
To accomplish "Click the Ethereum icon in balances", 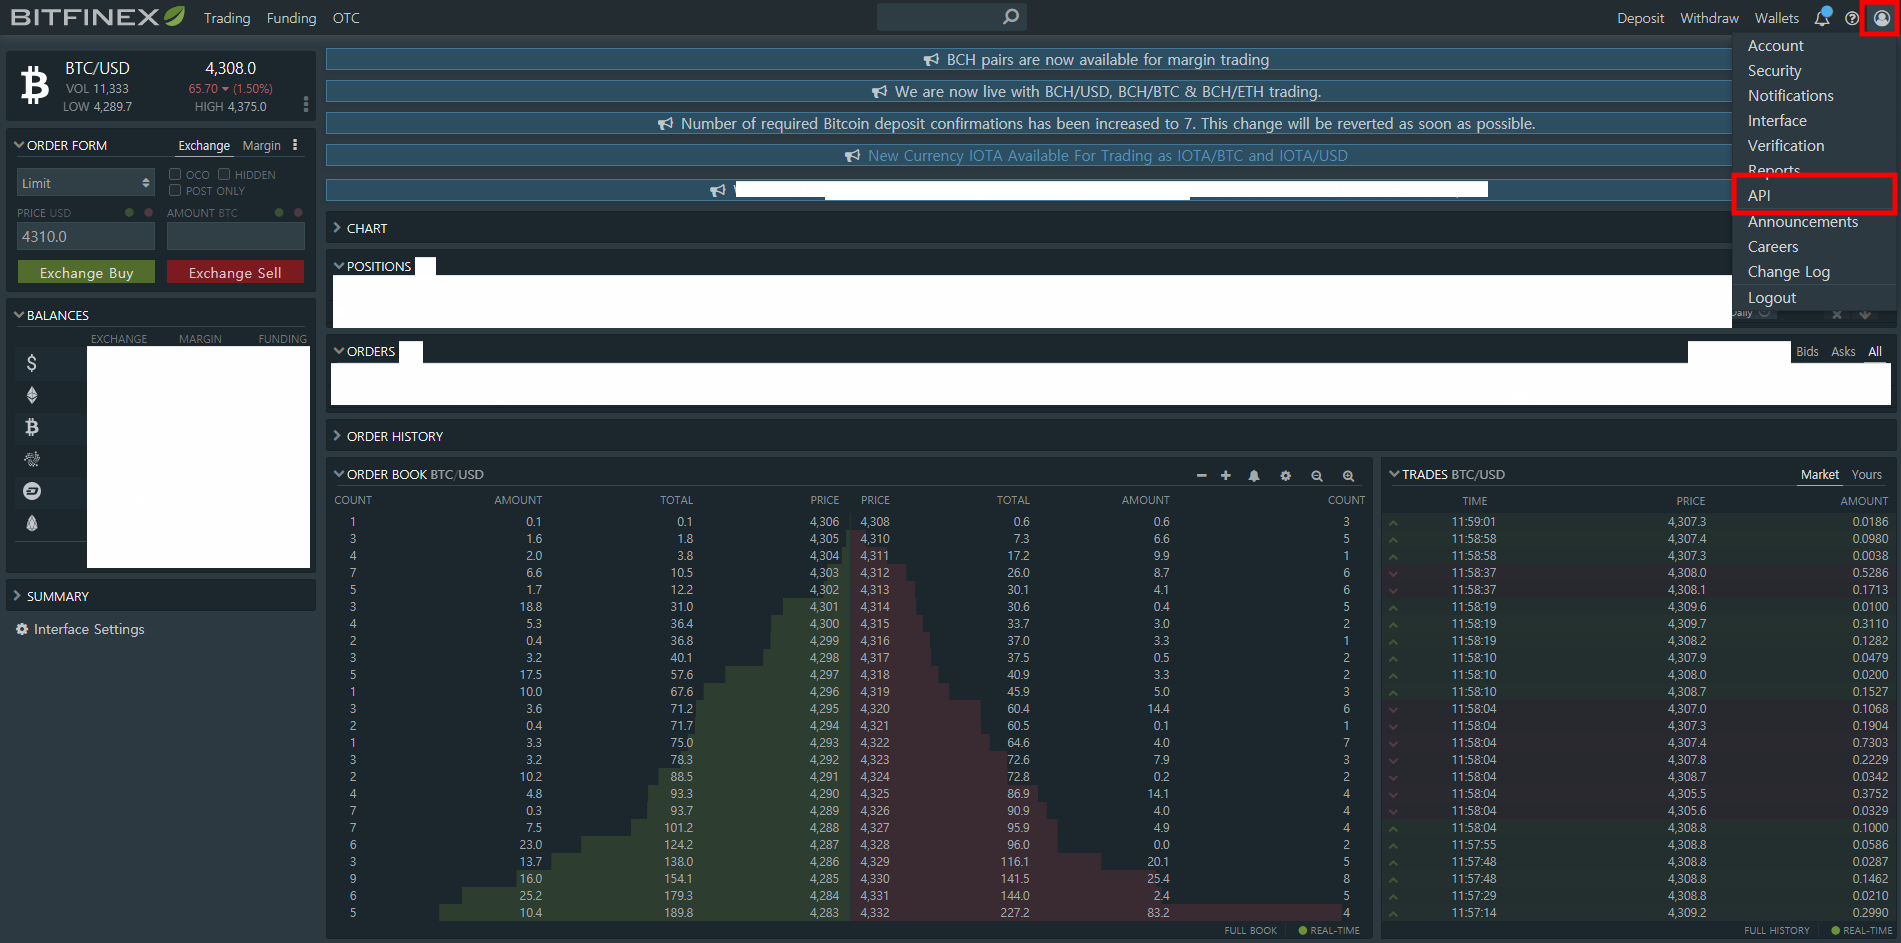I will point(32,395).
